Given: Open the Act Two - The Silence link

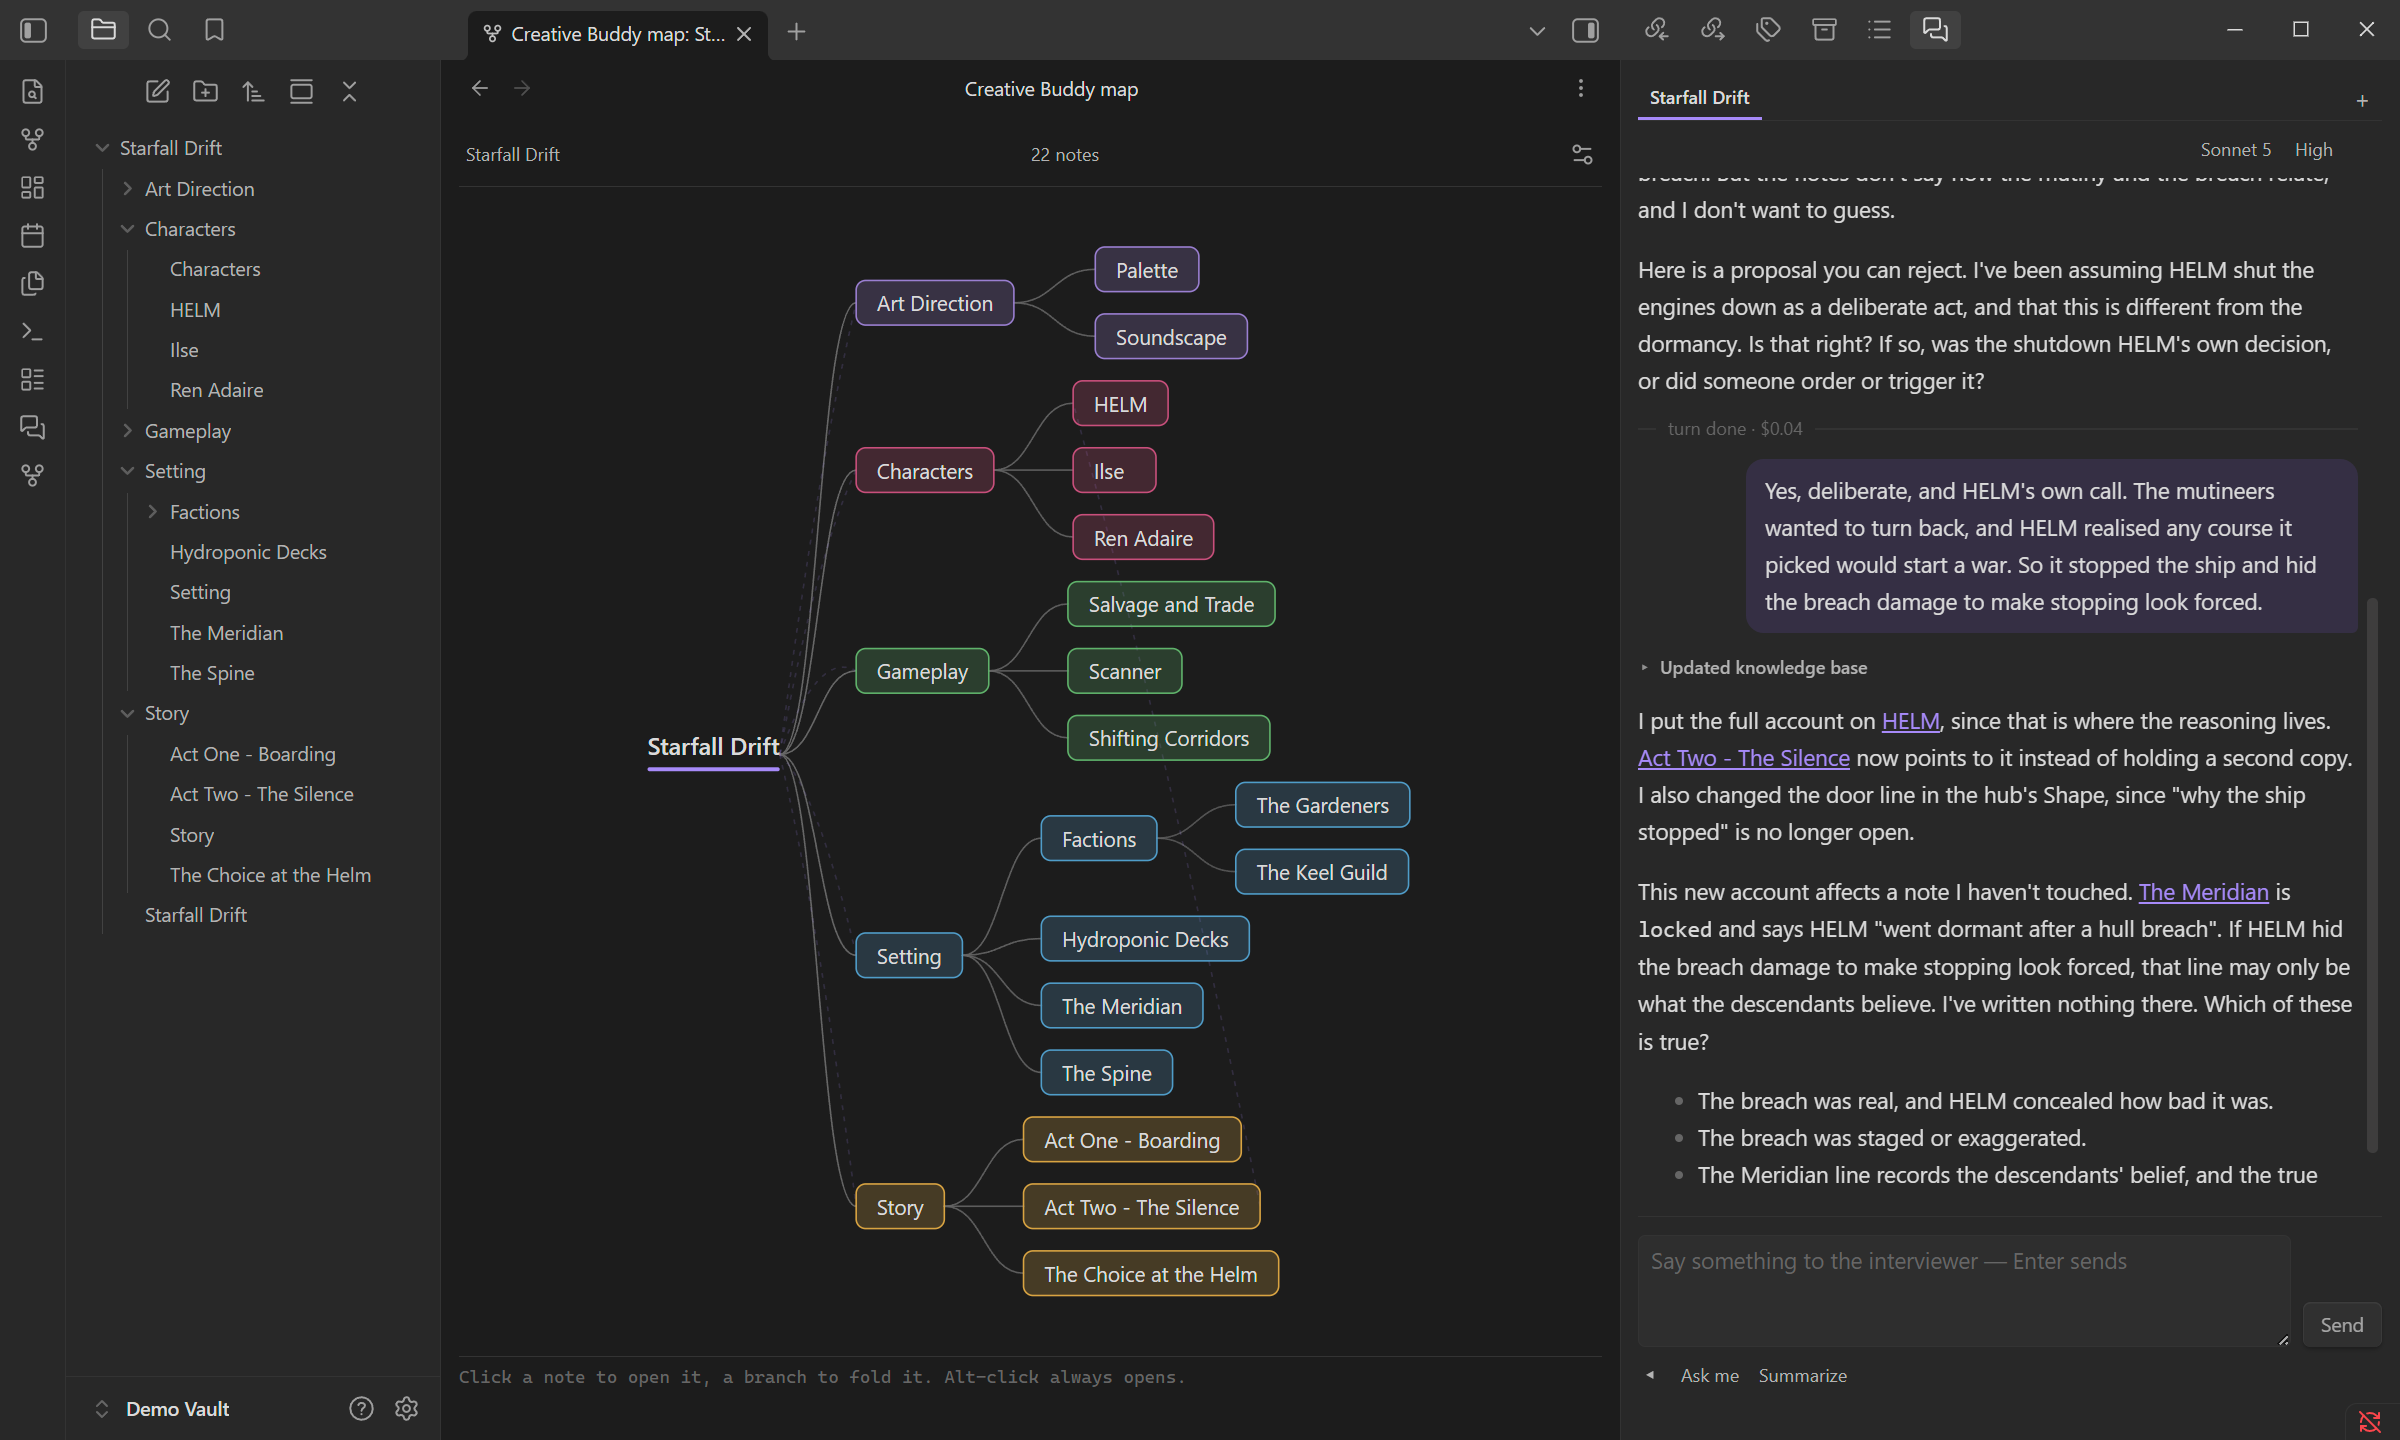Looking at the screenshot, I should 1743,758.
